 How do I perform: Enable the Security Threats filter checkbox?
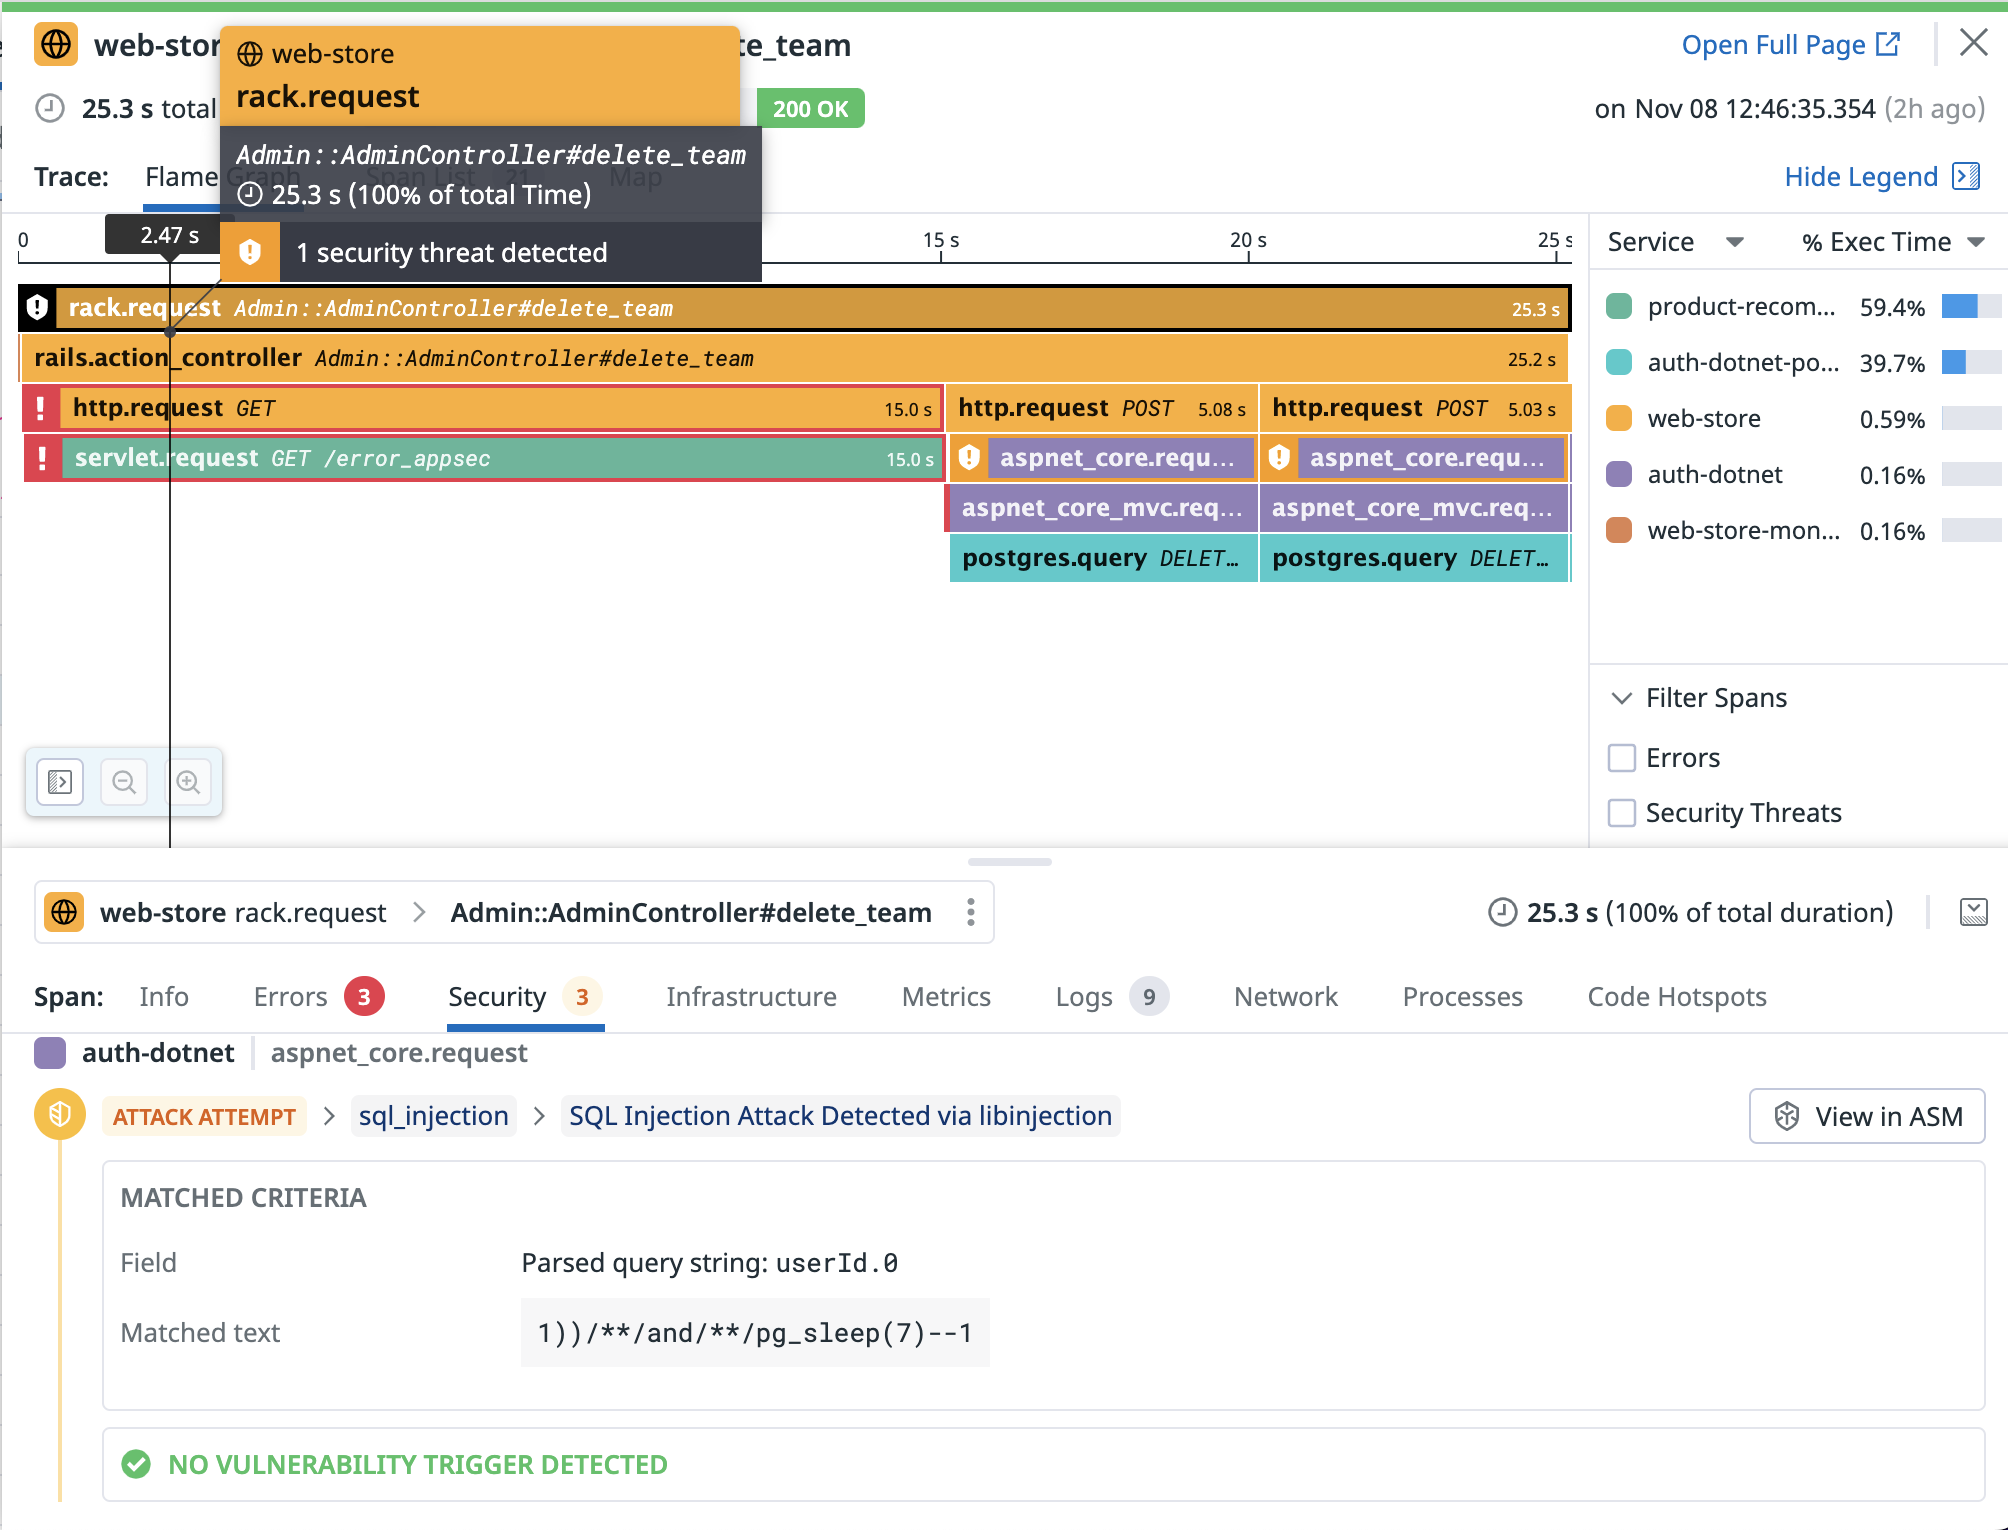[1621, 813]
